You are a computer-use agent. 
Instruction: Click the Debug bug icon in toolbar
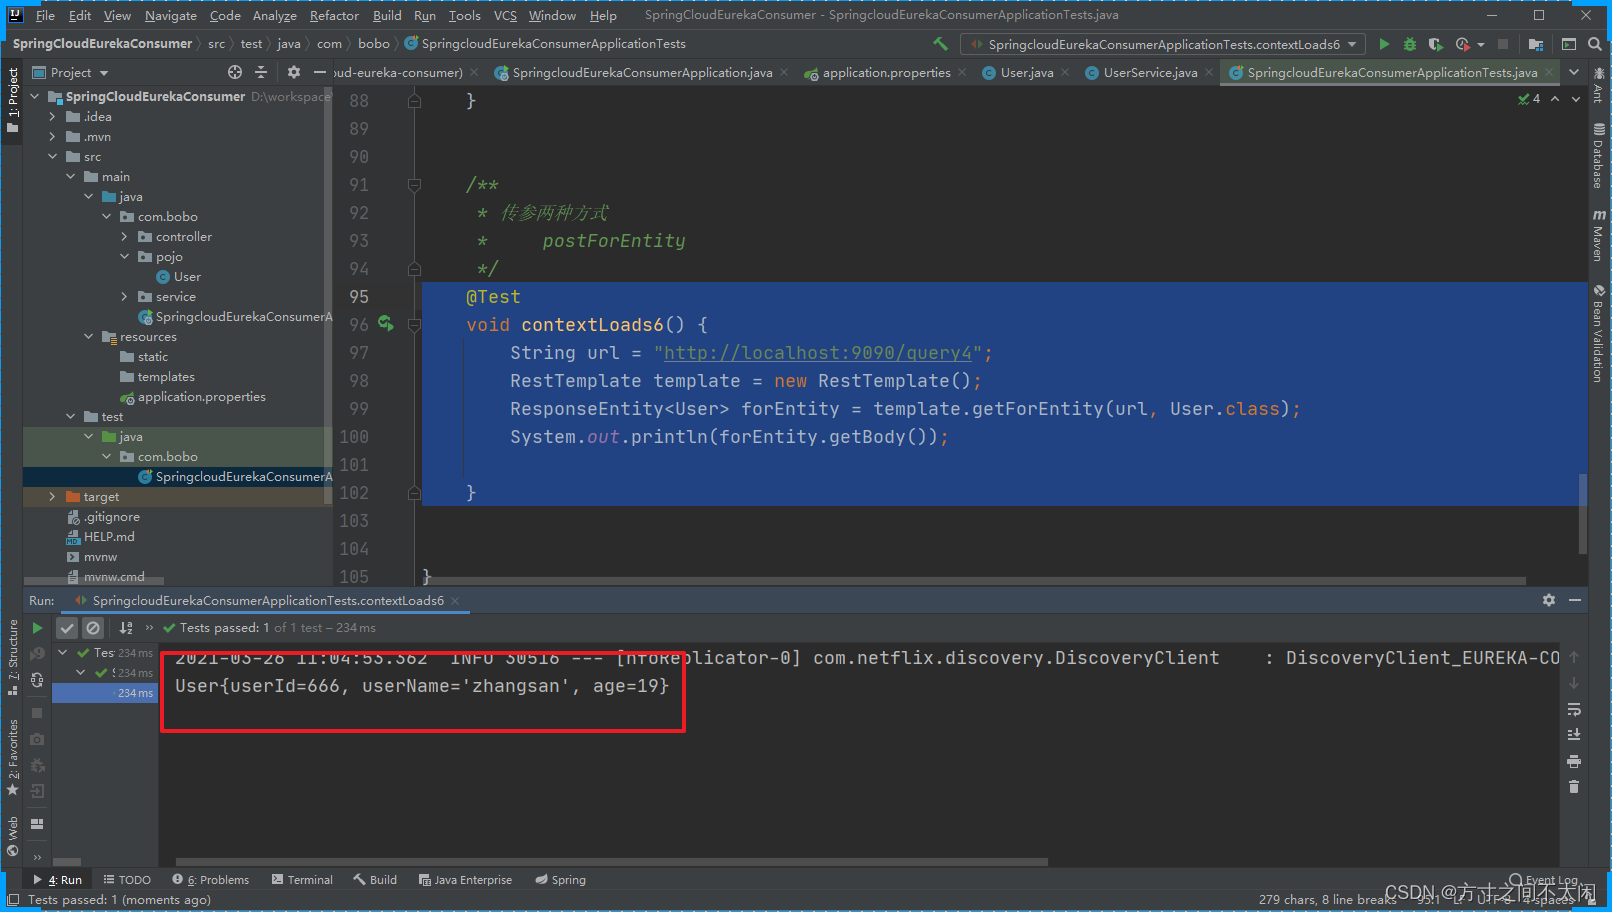pyautogui.click(x=1410, y=44)
